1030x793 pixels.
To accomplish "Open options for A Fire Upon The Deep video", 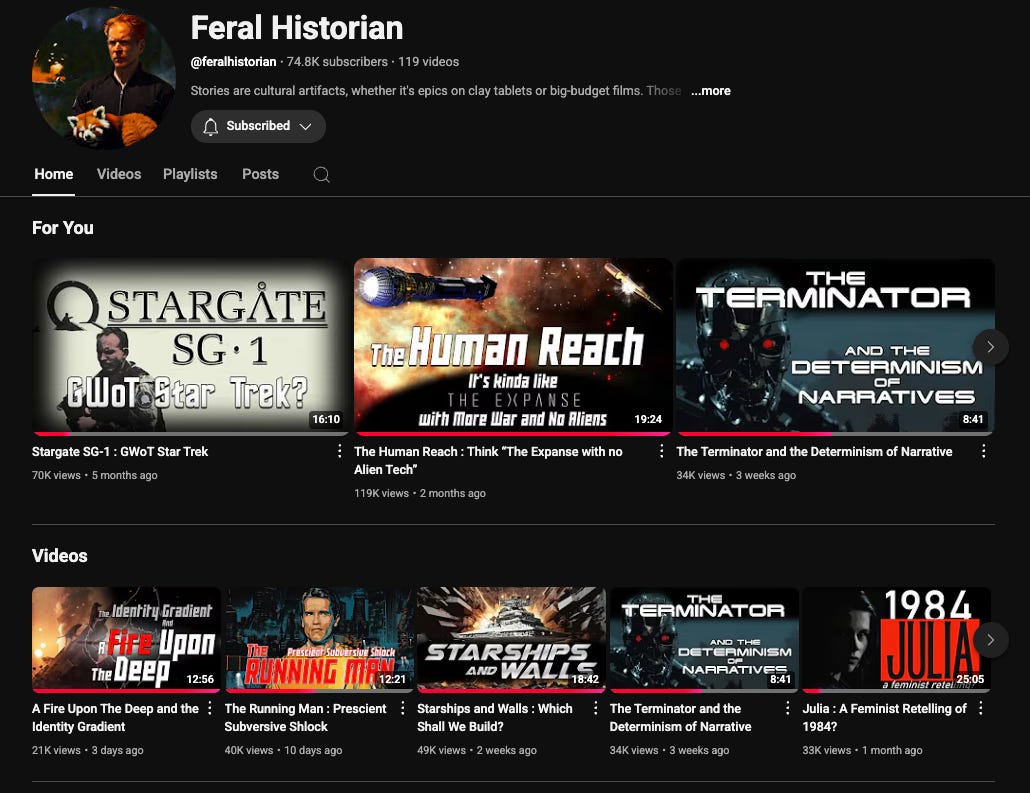I will tap(210, 708).
